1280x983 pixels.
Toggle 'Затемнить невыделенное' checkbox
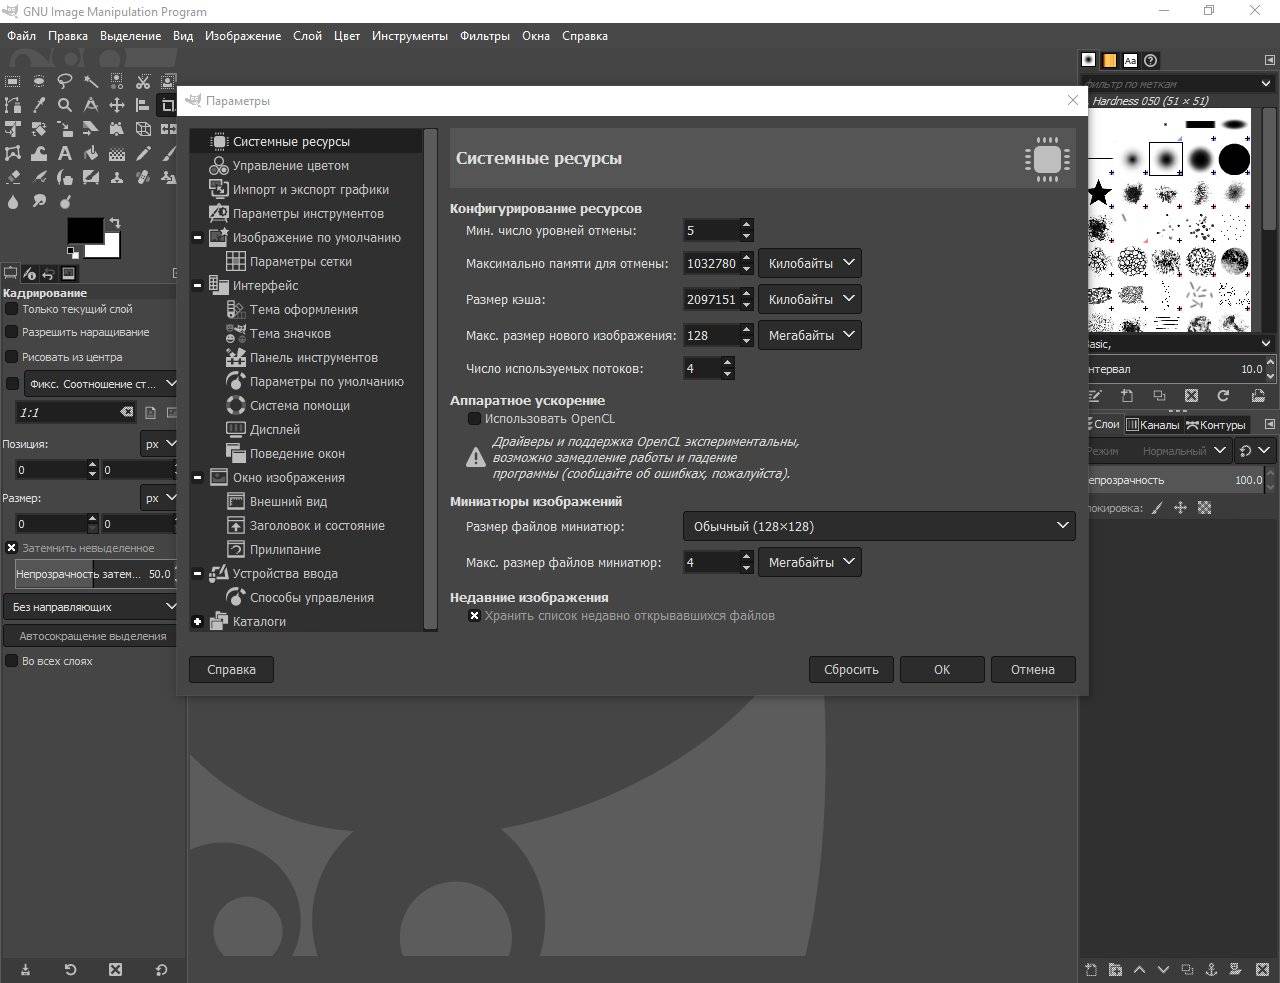coord(12,548)
